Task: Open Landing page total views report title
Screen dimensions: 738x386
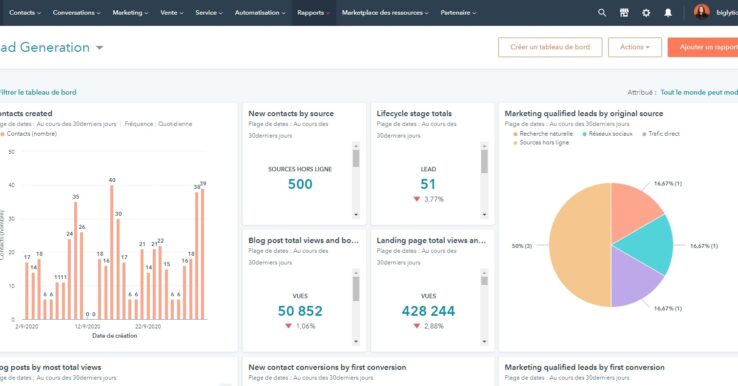Action: tap(431, 241)
